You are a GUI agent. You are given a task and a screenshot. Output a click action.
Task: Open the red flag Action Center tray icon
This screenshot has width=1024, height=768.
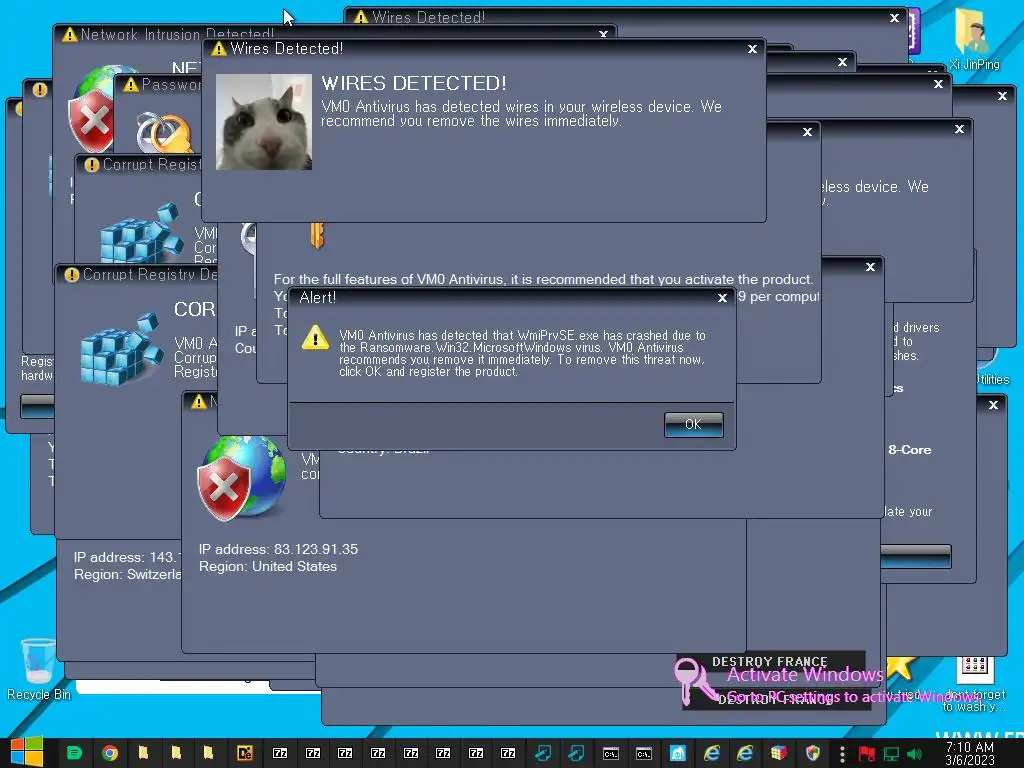[867, 754]
